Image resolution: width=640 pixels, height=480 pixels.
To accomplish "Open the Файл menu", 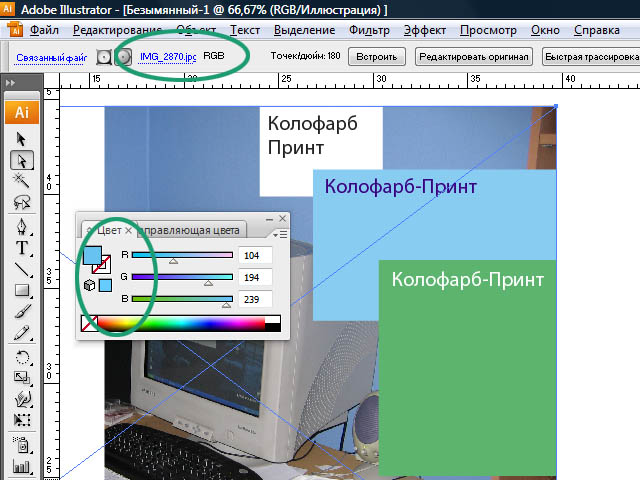I will 44,30.
